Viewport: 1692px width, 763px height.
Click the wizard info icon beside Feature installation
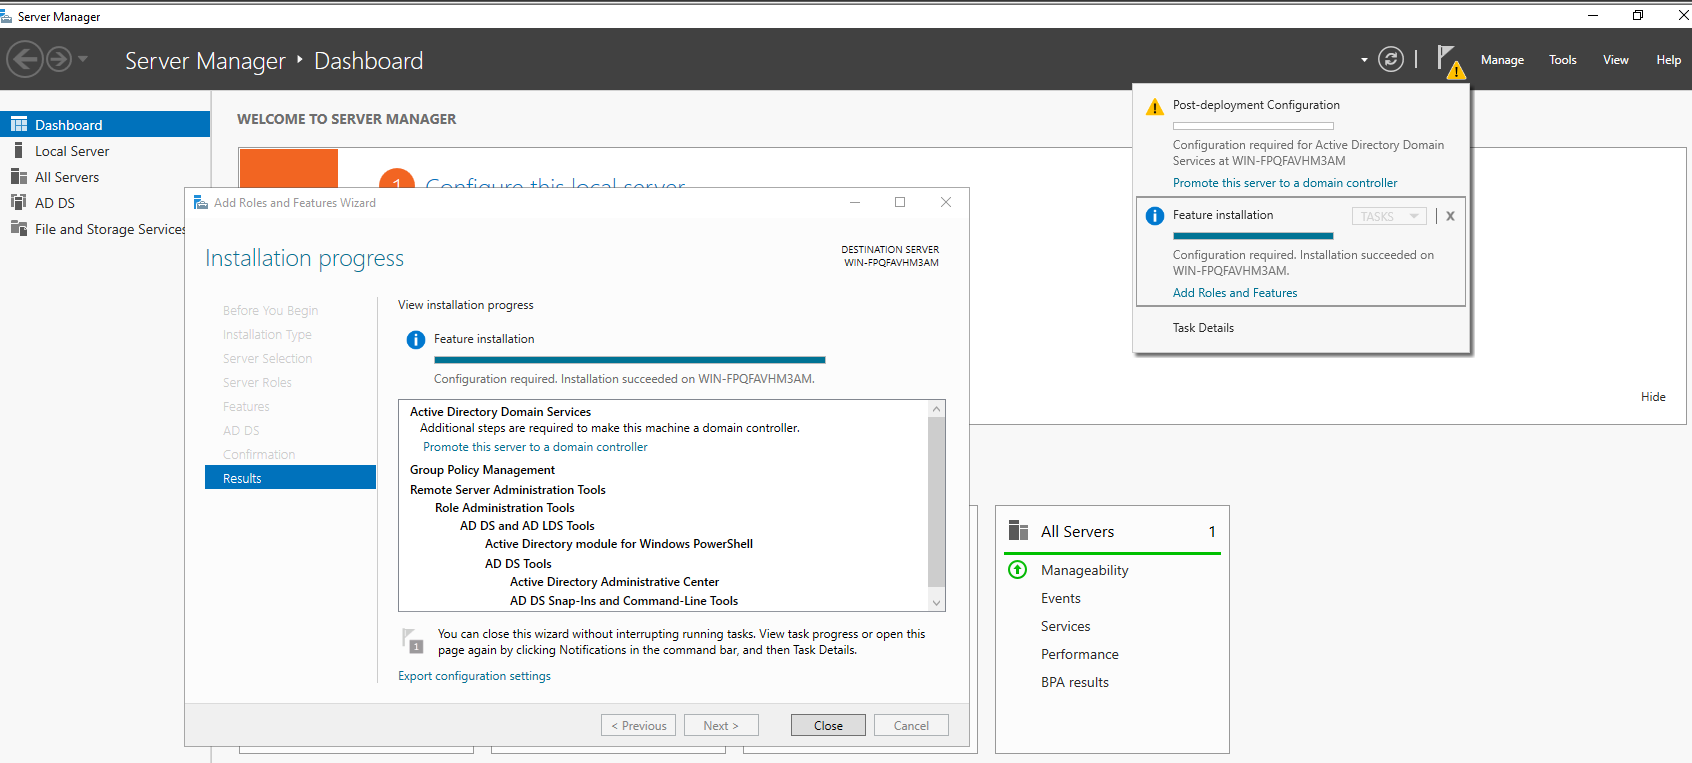(x=416, y=340)
